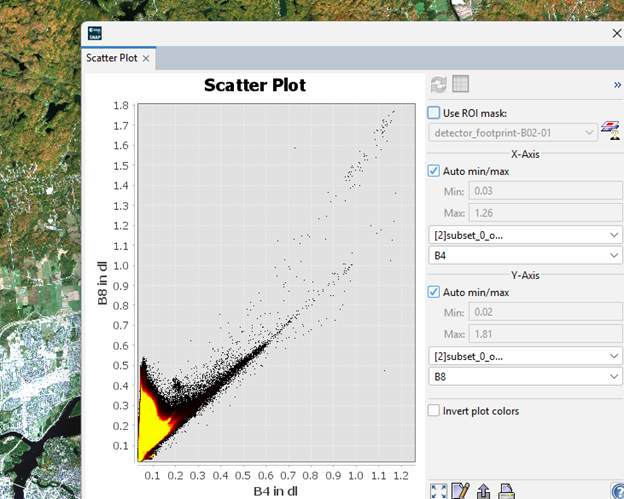
Task: Expand the X-Axis product subset dropdown
Action: tap(523, 234)
